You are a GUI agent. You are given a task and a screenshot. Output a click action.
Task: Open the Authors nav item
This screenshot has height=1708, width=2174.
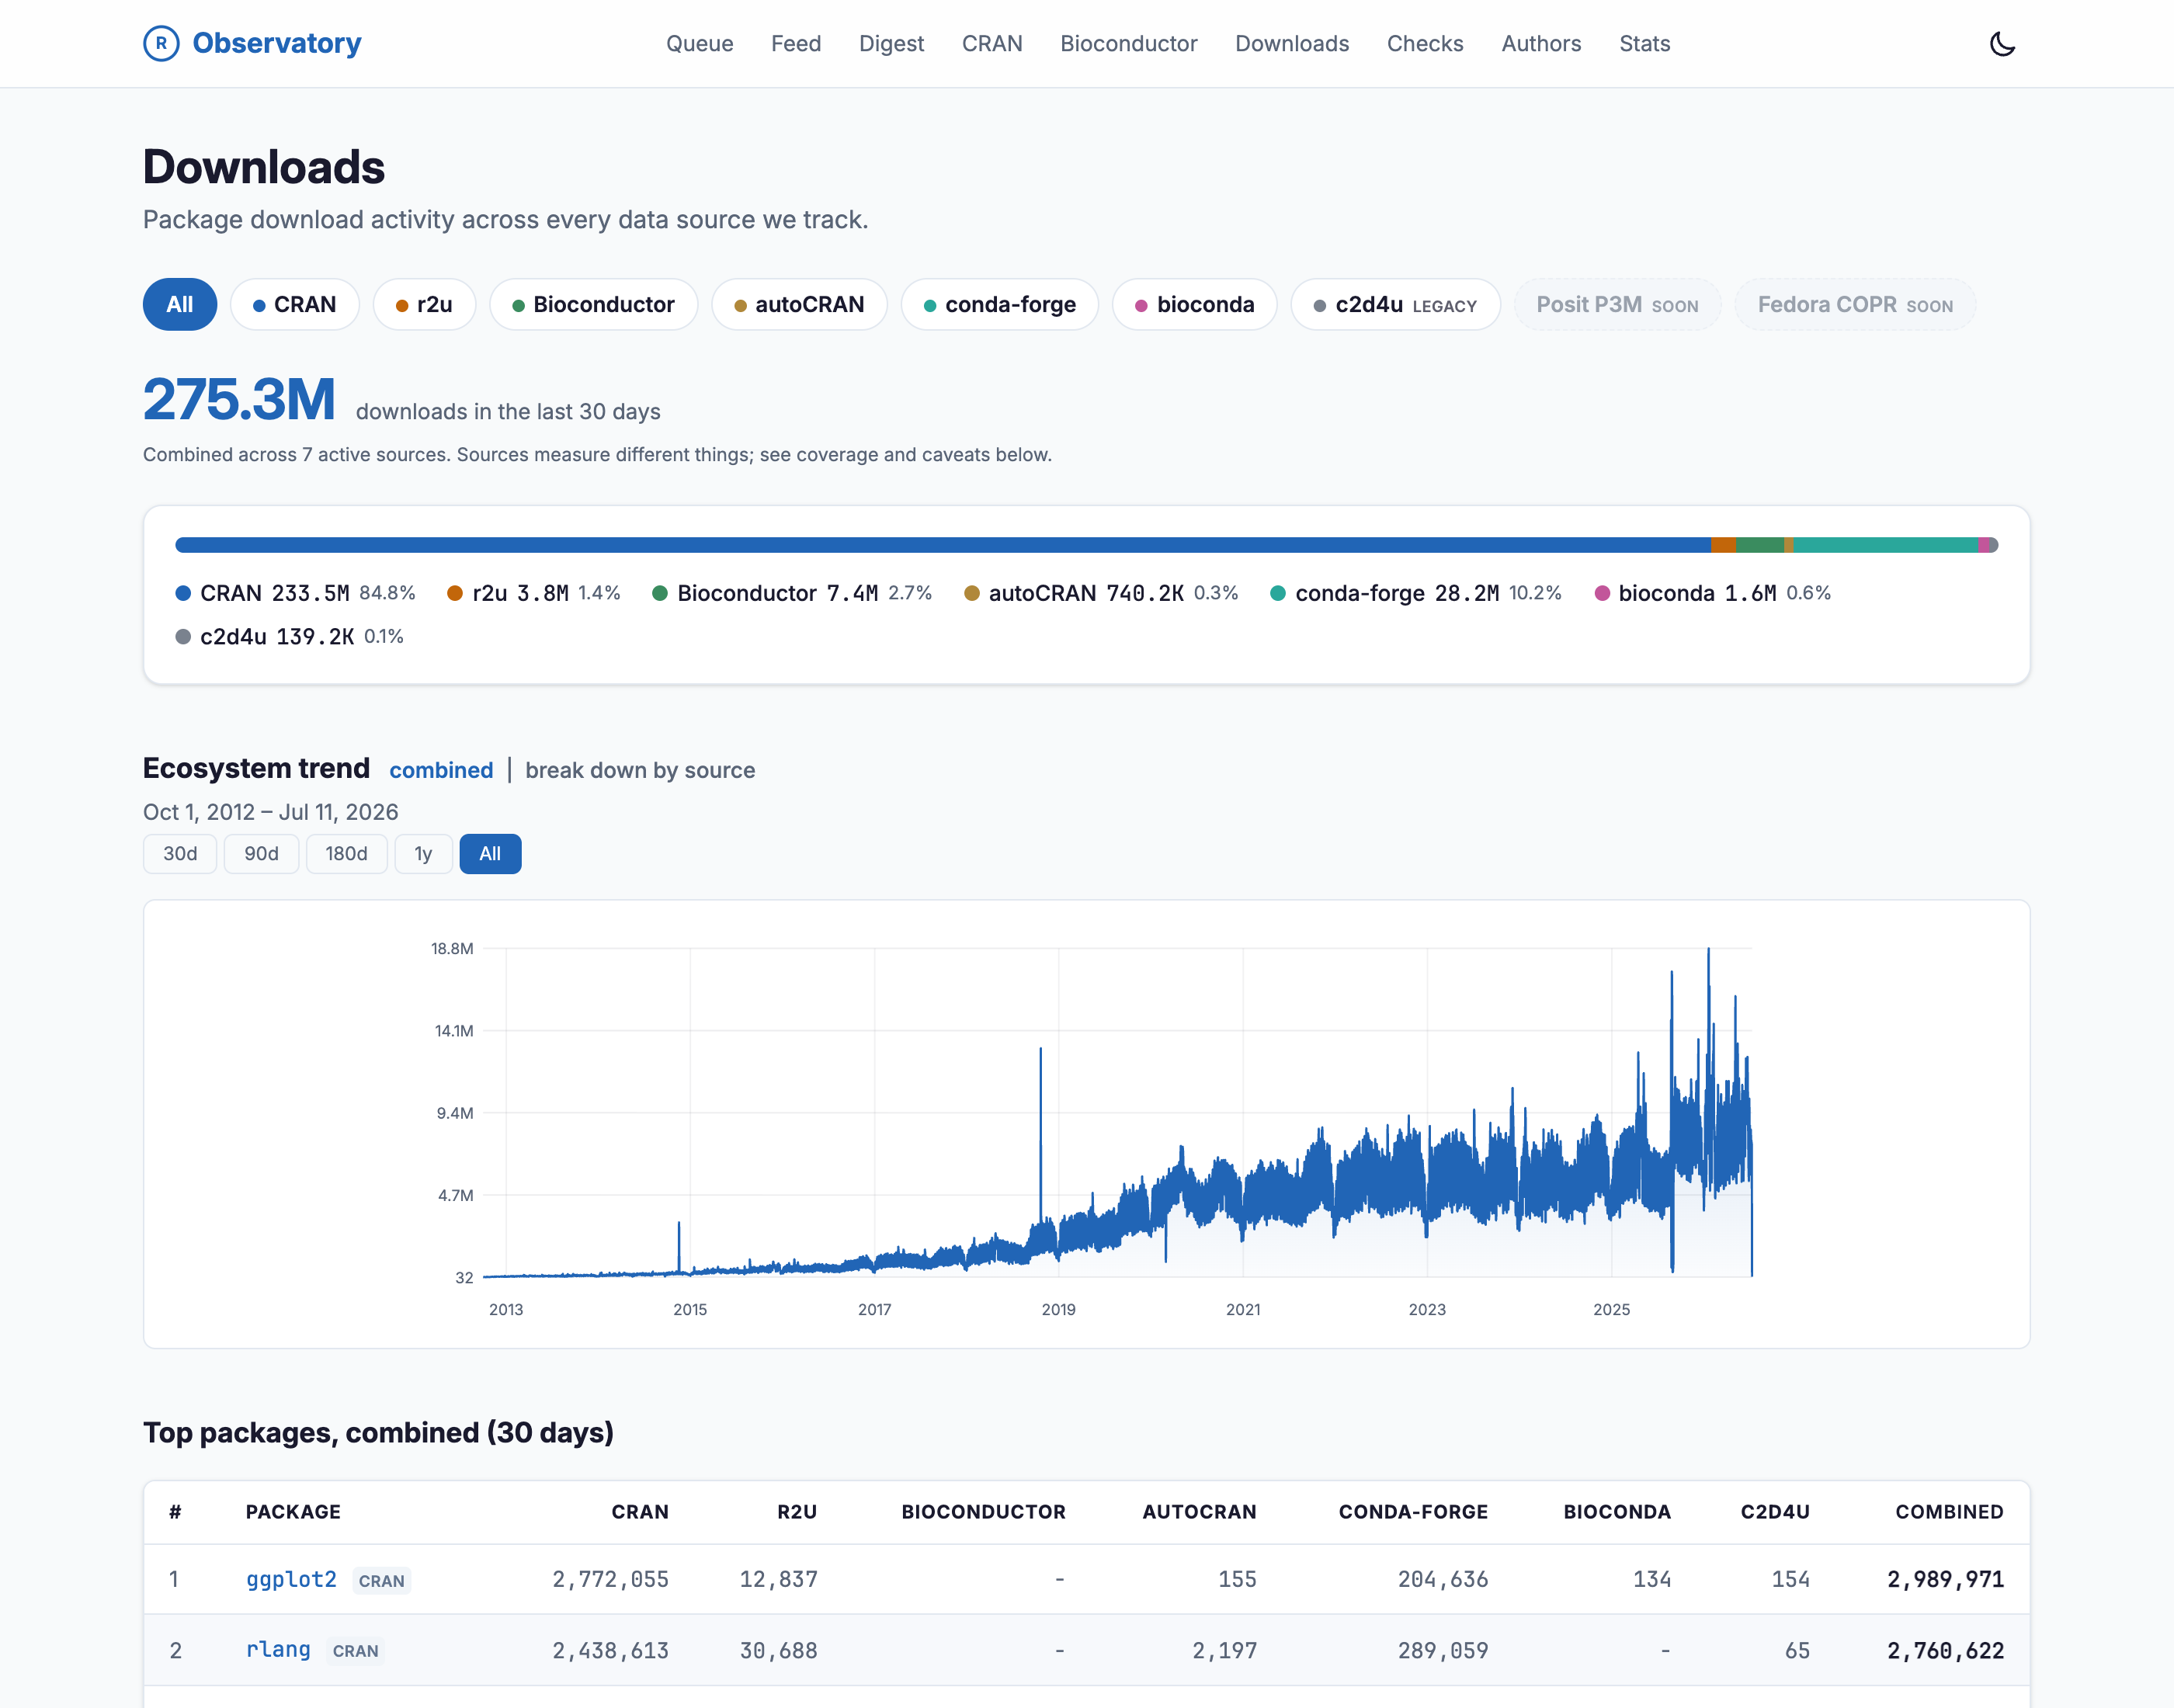pyautogui.click(x=1541, y=44)
